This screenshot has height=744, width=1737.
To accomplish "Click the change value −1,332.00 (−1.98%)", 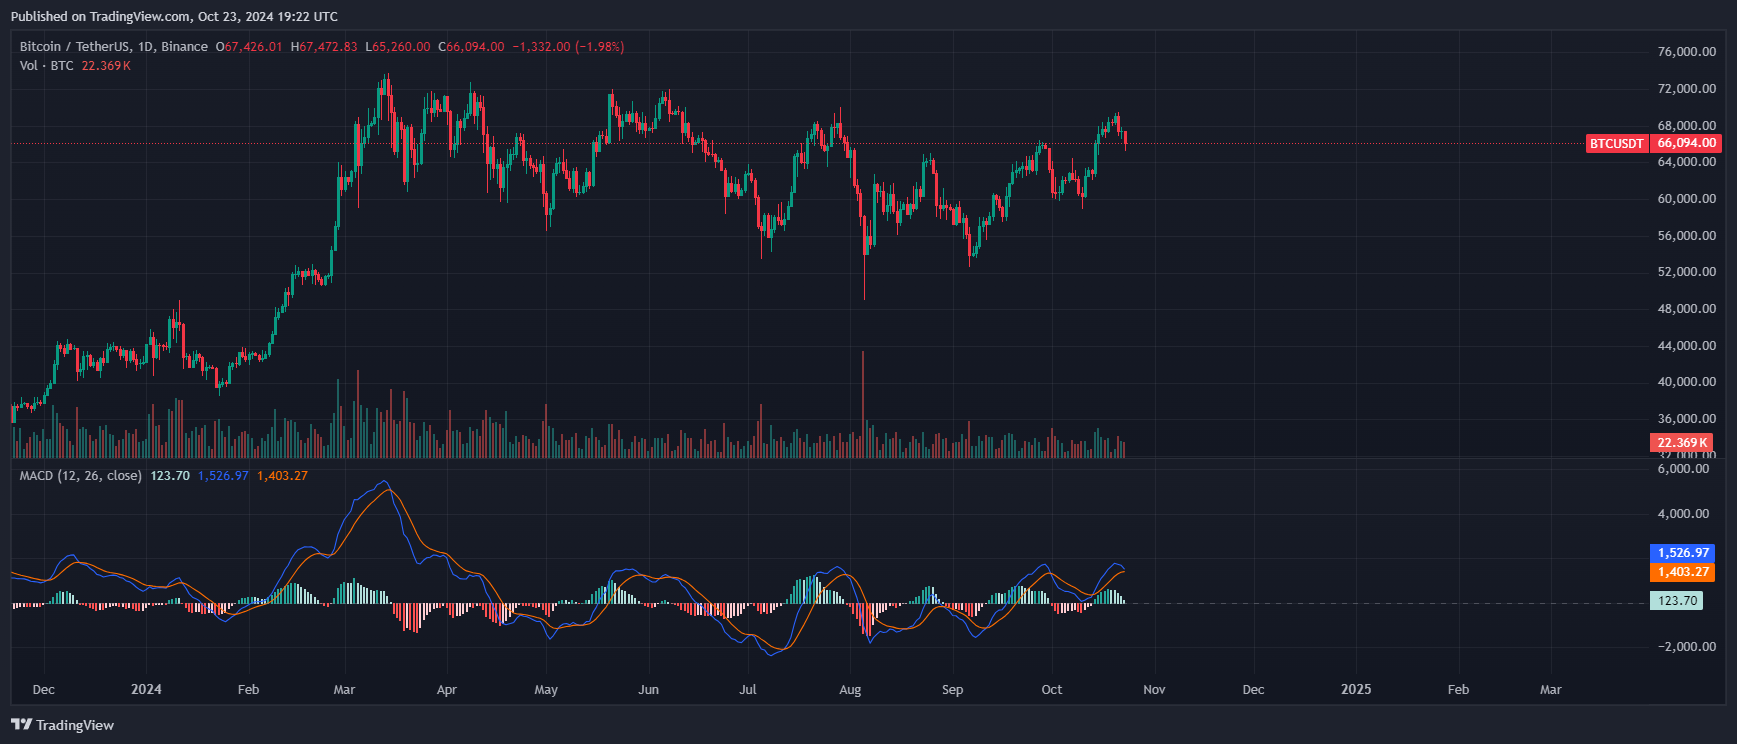I will [568, 47].
